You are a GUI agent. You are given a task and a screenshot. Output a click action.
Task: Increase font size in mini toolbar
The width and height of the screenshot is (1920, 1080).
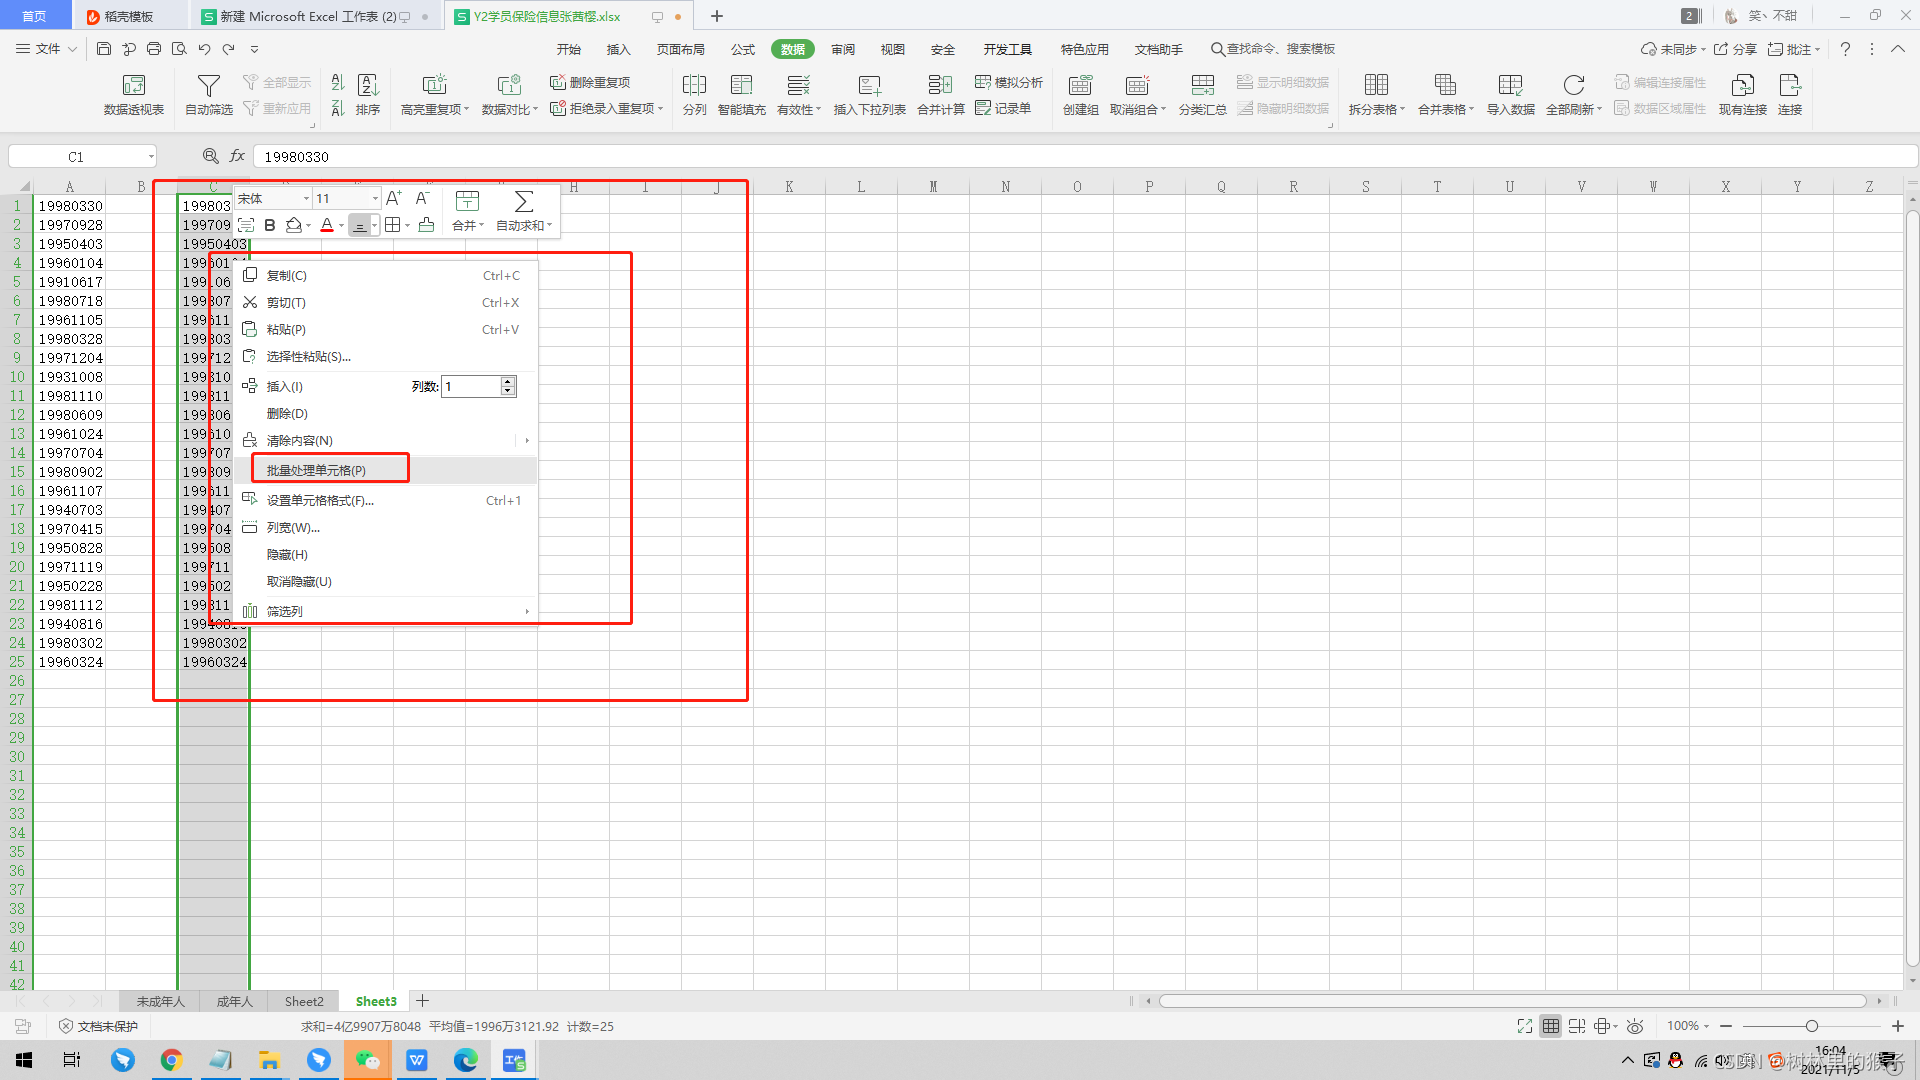pyautogui.click(x=393, y=198)
